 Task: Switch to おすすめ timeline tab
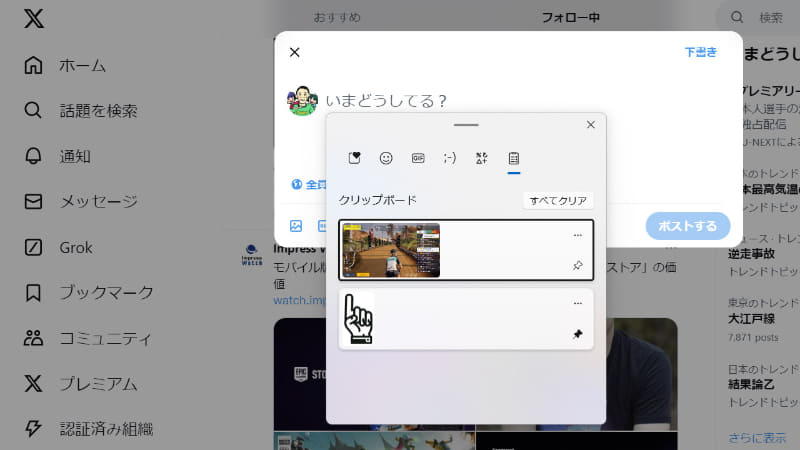coord(337,17)
